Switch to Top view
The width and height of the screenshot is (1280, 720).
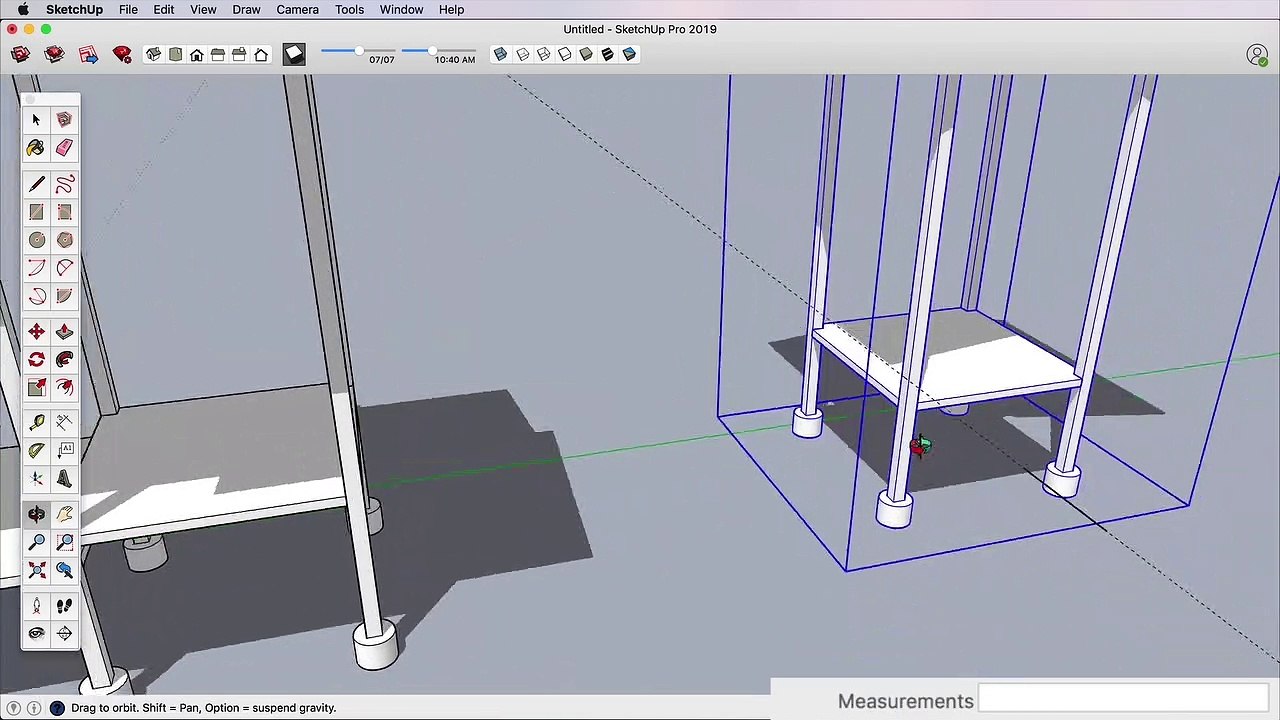tap(175, 55)
